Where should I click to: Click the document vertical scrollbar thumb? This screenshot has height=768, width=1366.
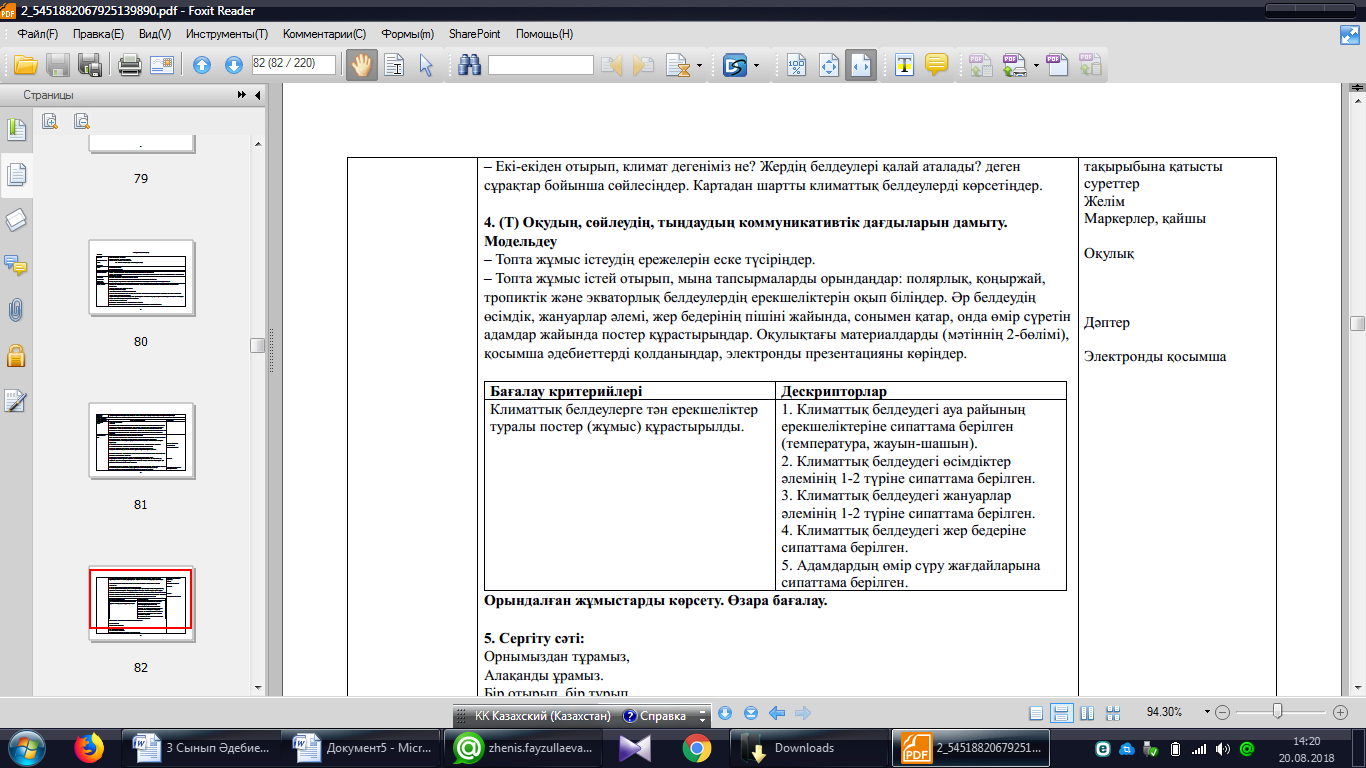pyautogui.click(x=1357, y=323)
